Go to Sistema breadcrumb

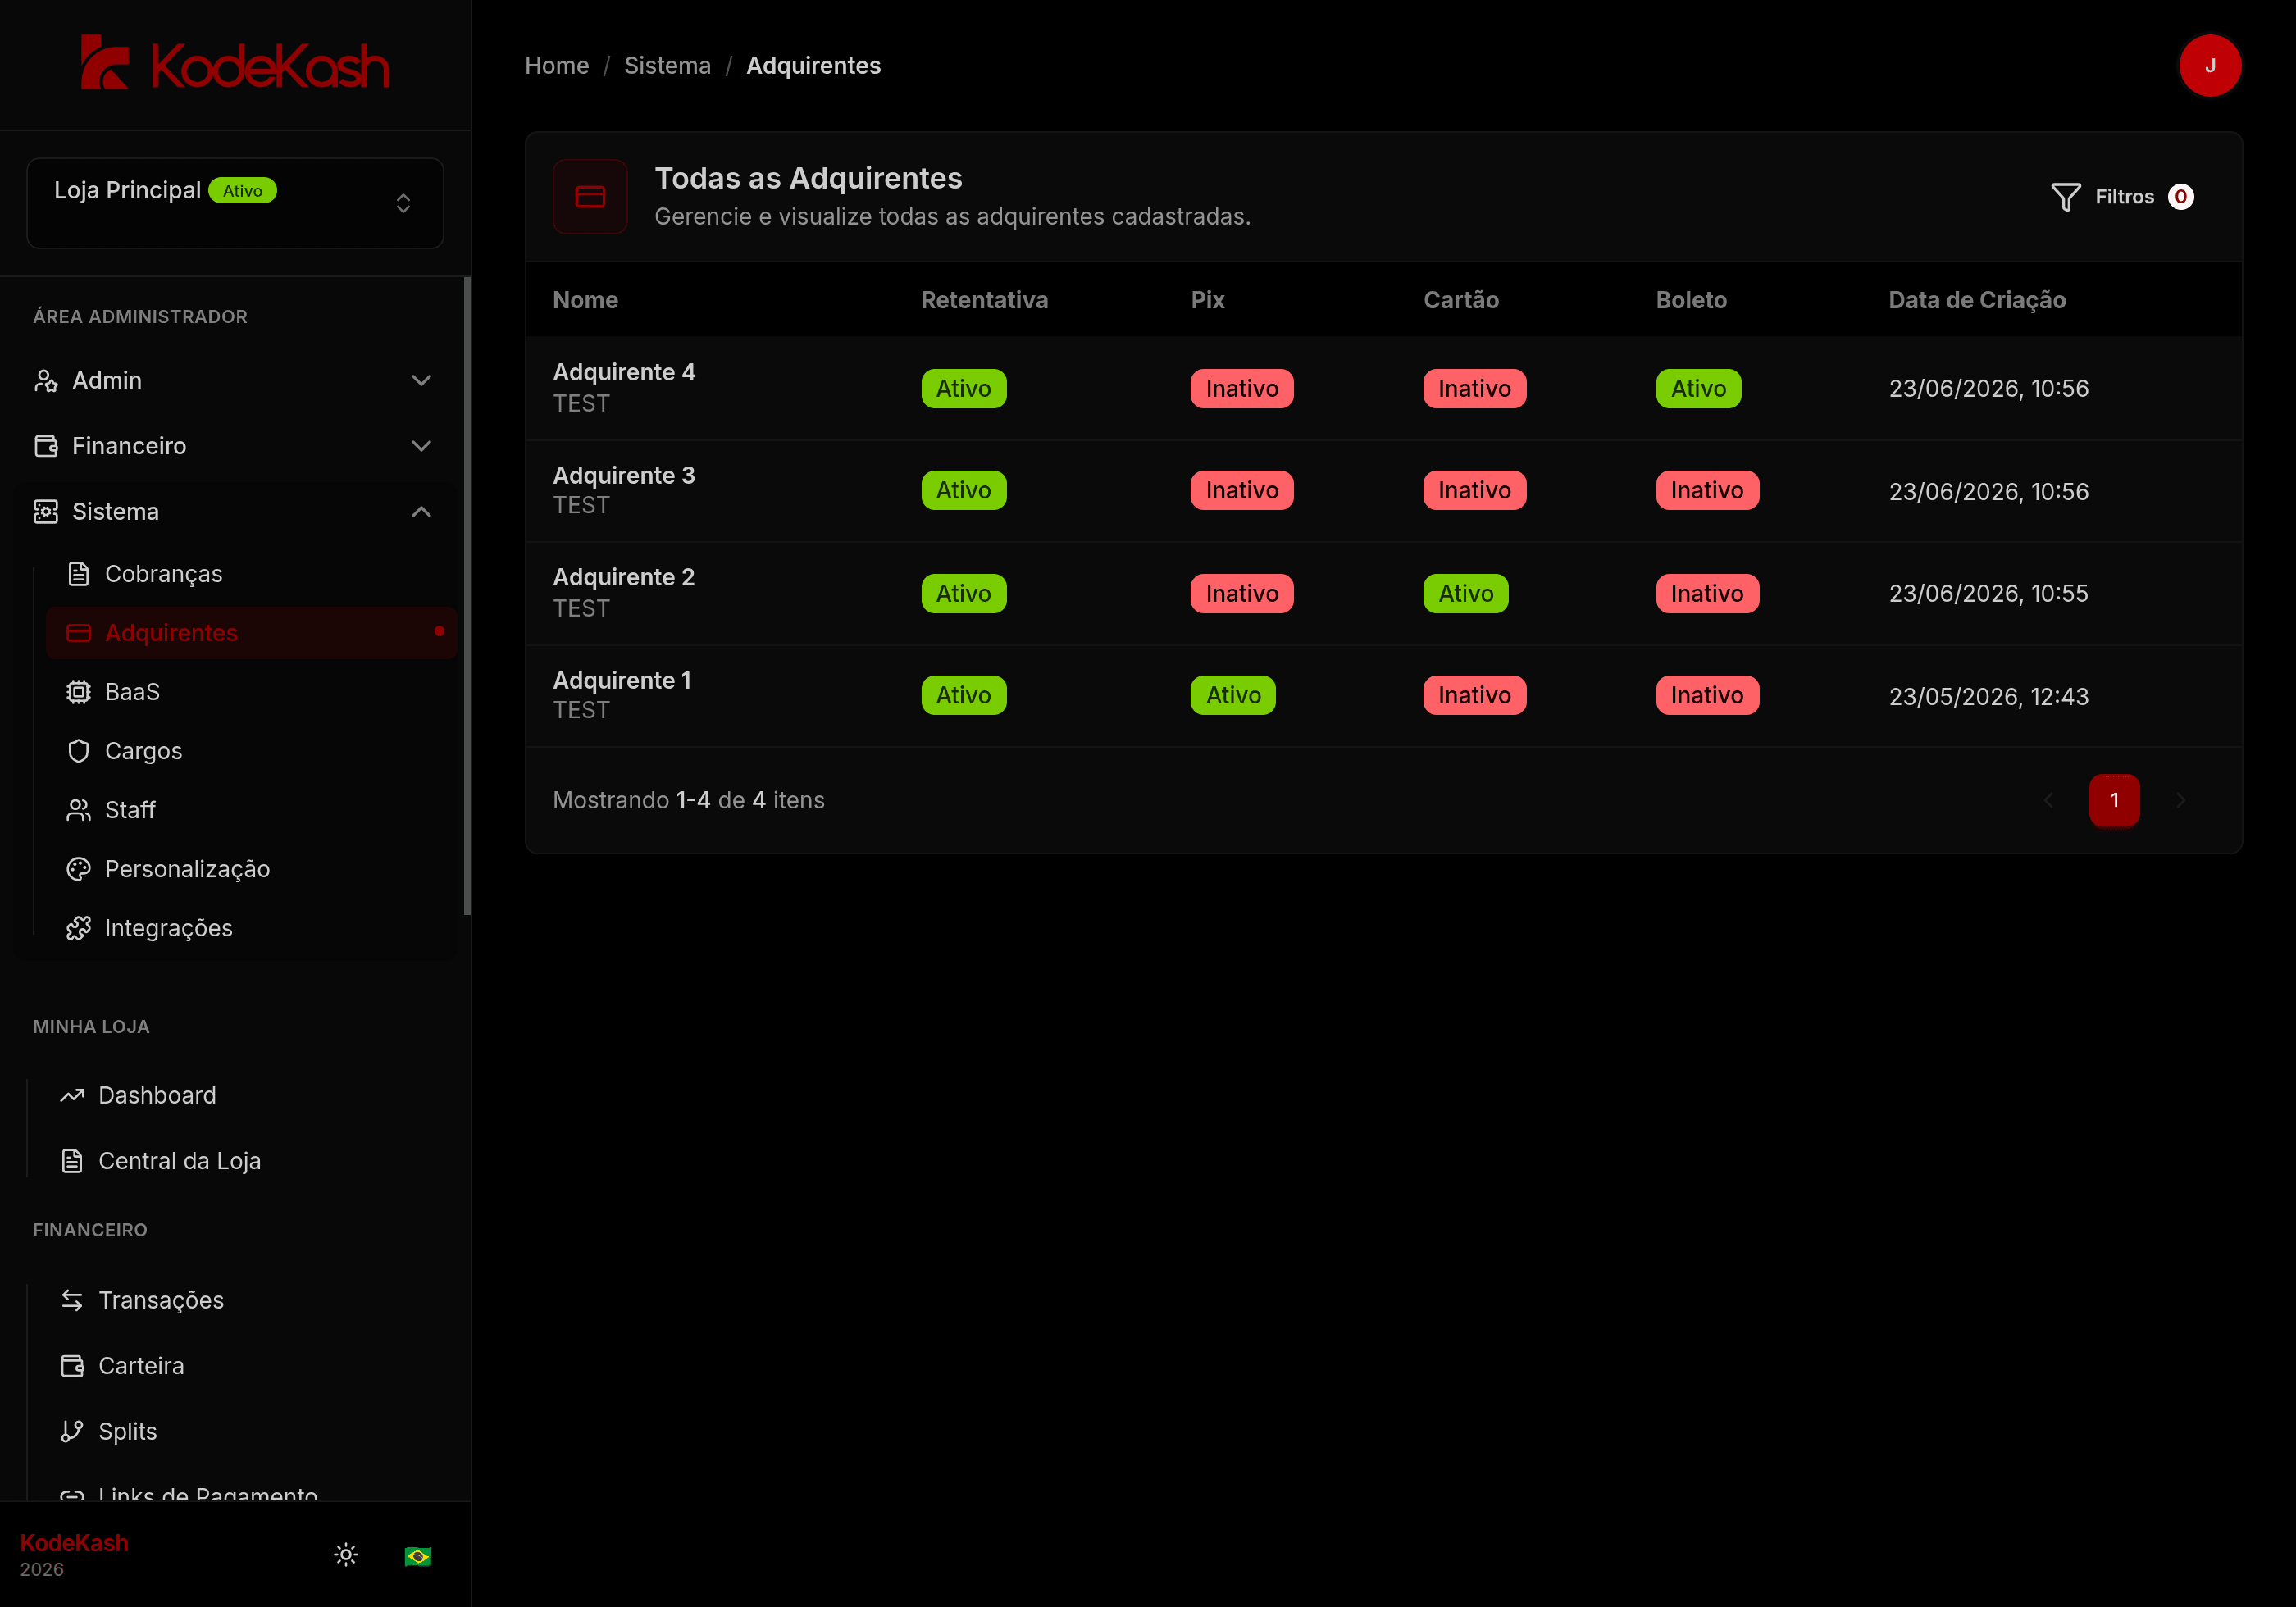point(667,66)
